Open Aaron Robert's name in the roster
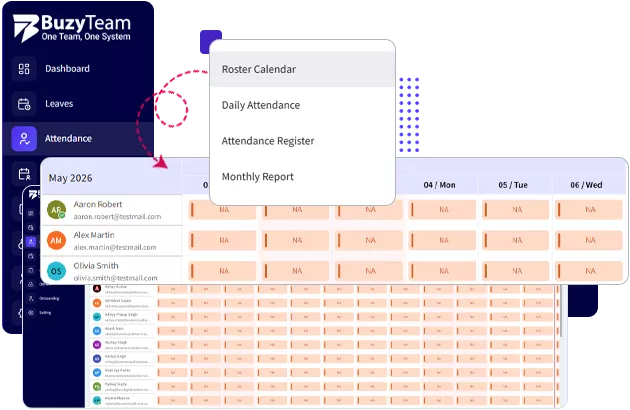This screenshot has height=410, width=630. 98,204
